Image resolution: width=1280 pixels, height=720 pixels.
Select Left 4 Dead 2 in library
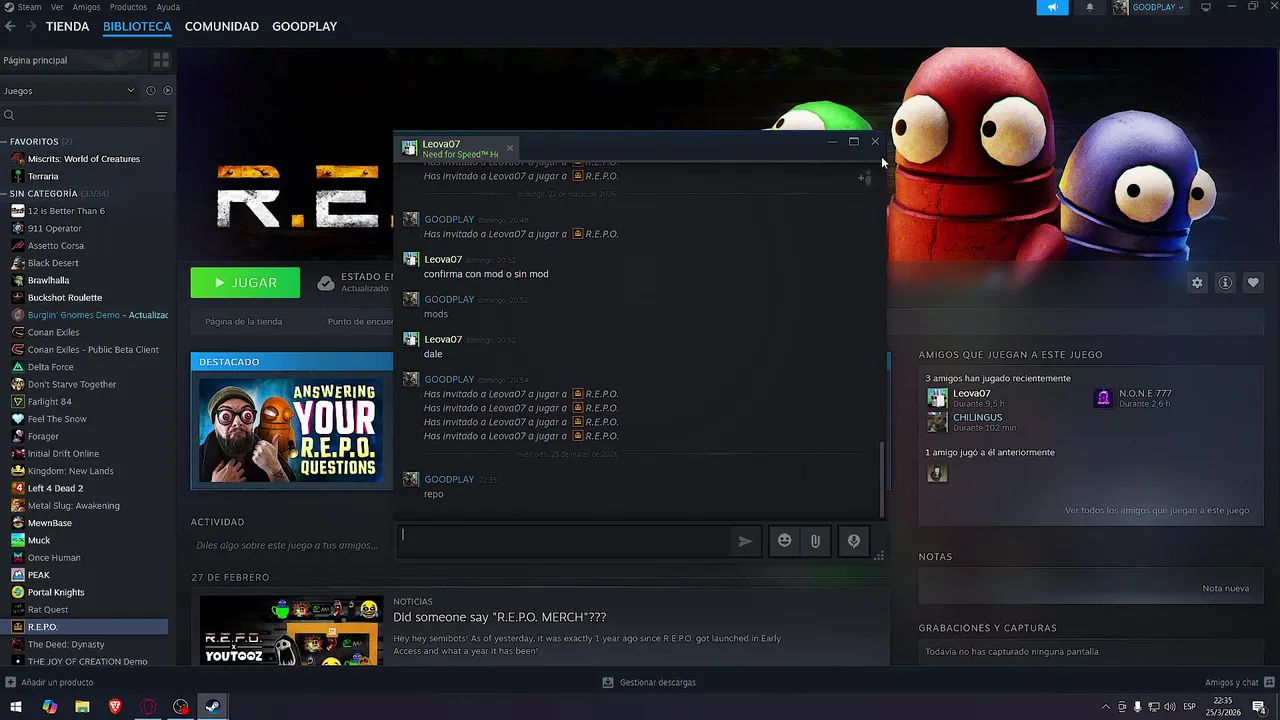(x=55, y=488)
